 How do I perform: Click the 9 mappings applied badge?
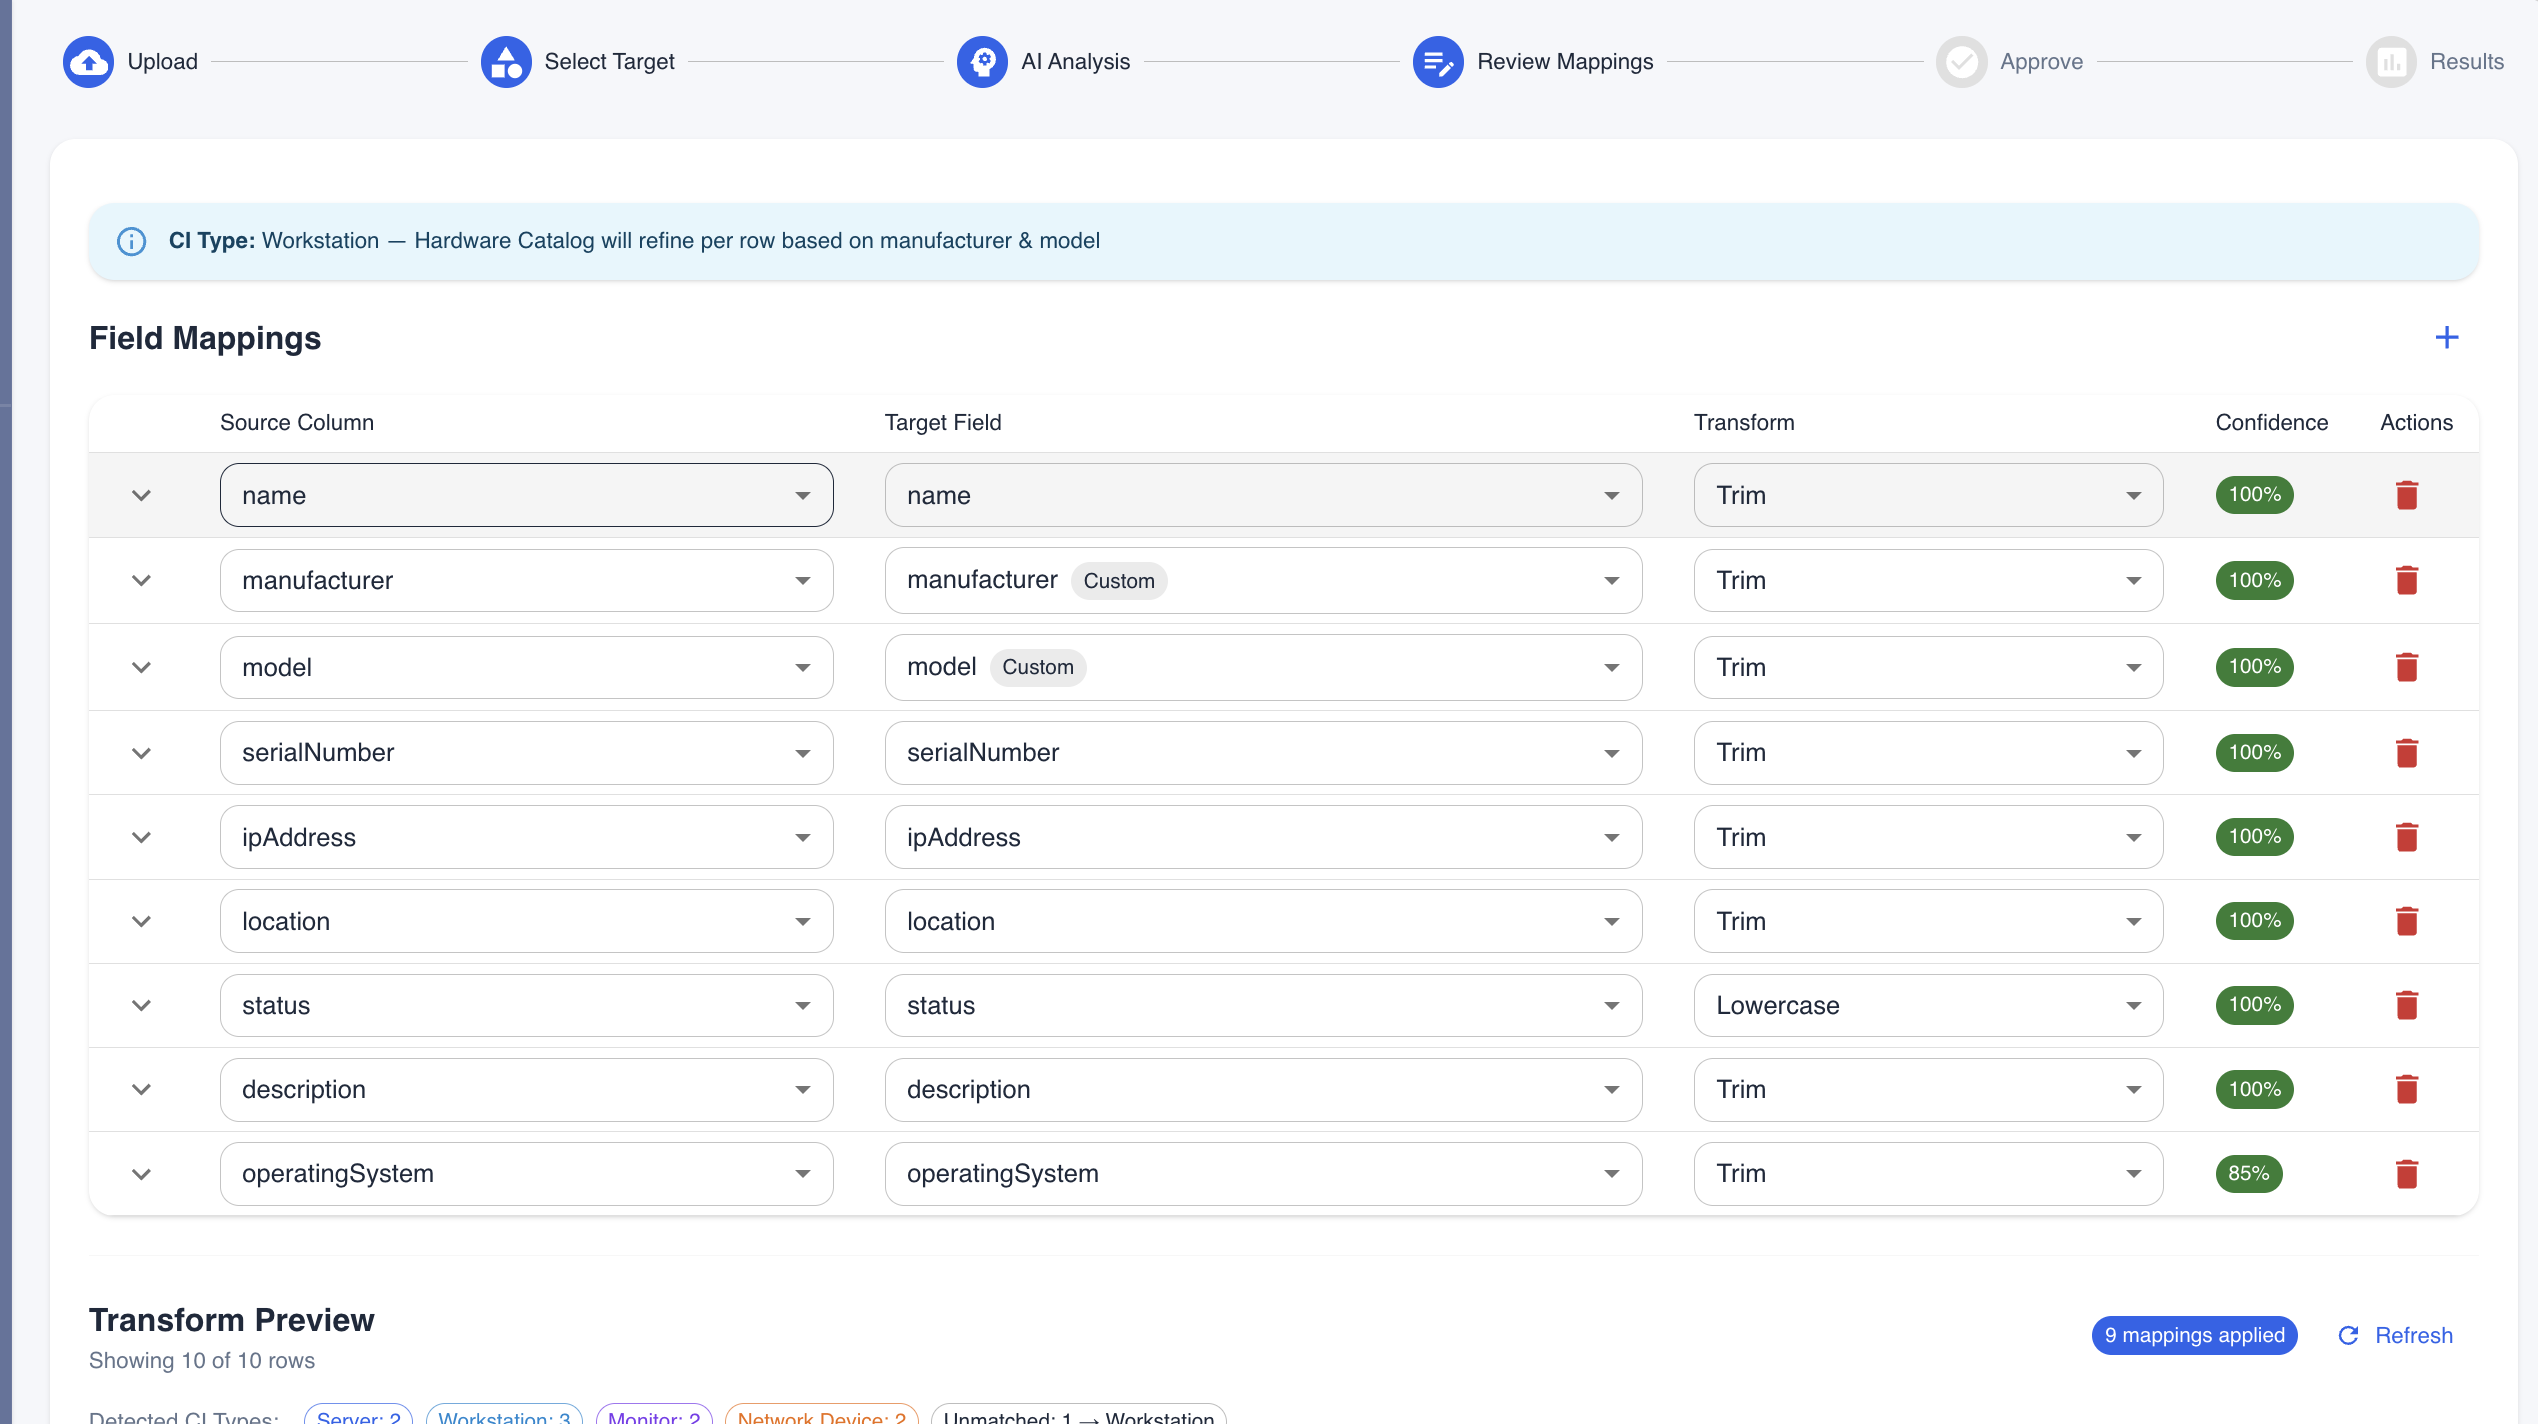tap(2194, 1336)
